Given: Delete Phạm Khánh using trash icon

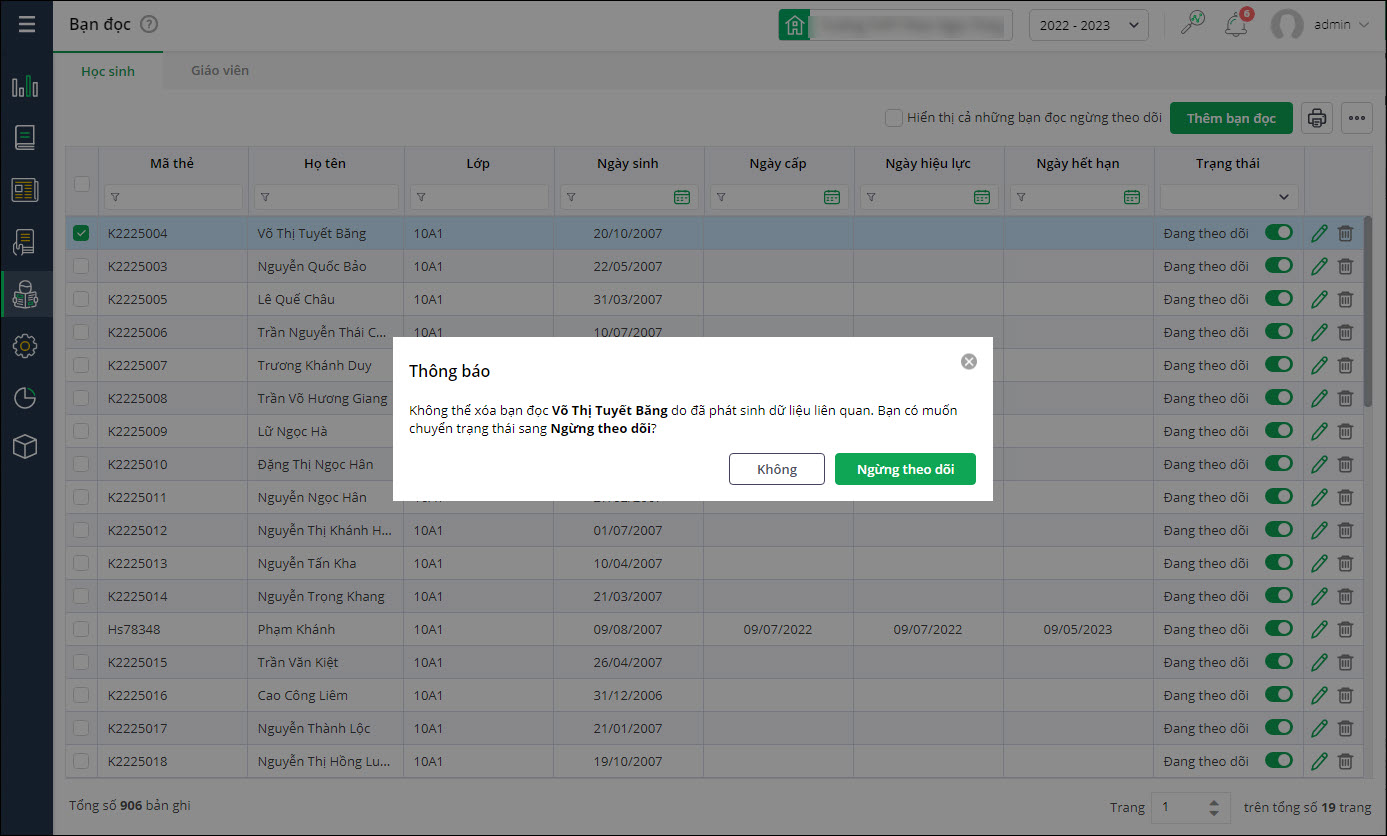Looking at the screenshot, I should (x=1345, y=629).
